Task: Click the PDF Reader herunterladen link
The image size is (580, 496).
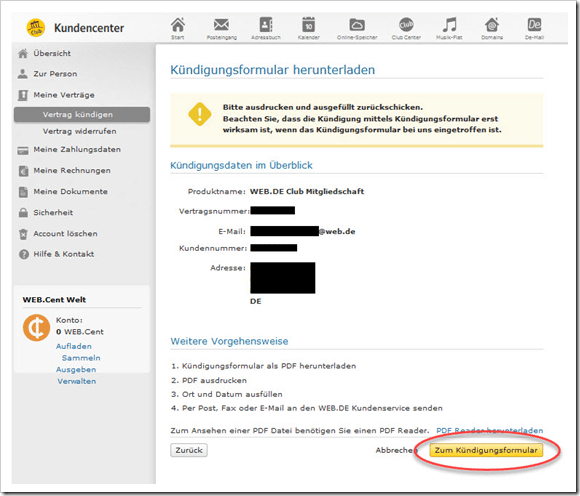Action: pyautogui.click(x=490, y=431)
